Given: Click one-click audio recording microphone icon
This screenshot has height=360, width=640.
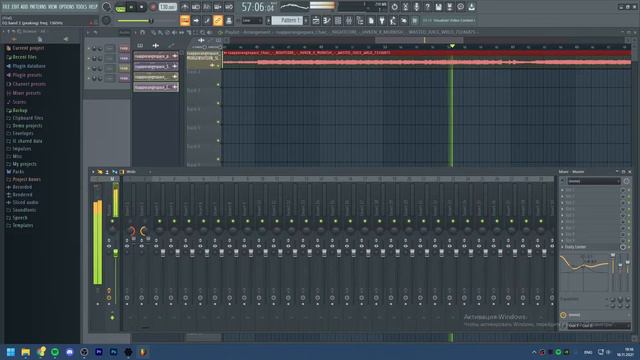Looking at the screenshot, I should (416, 7).
